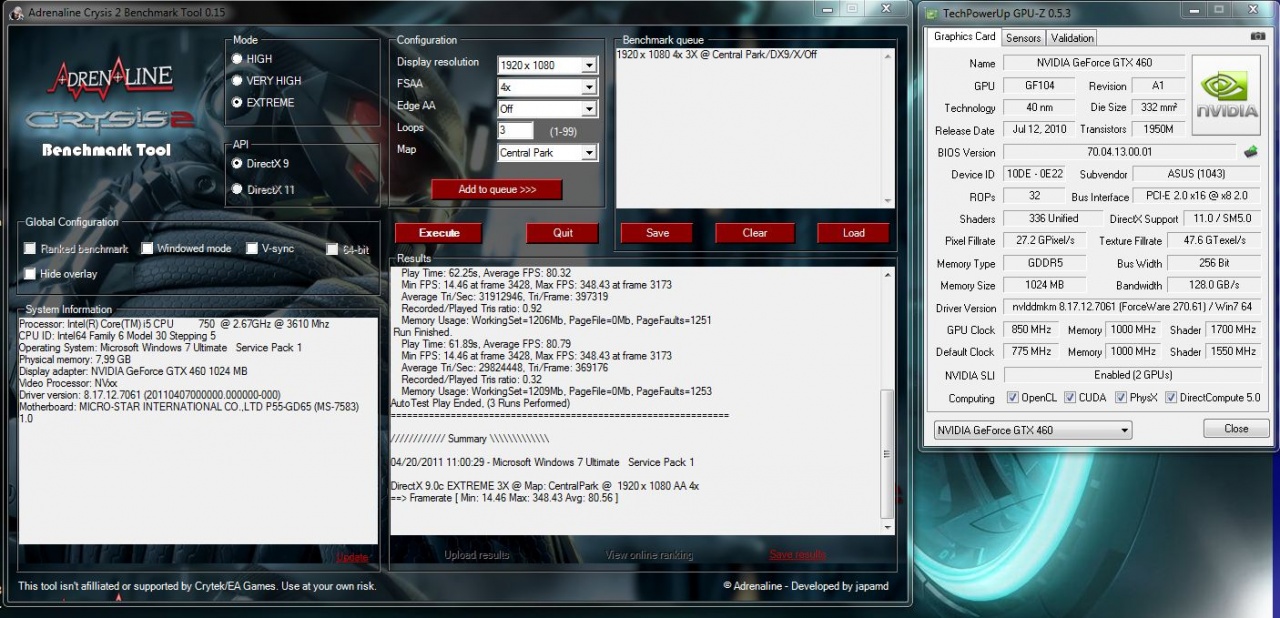The image size is (1280, 618).
Task: Click Add to queue button
Action: pos(497,189)
